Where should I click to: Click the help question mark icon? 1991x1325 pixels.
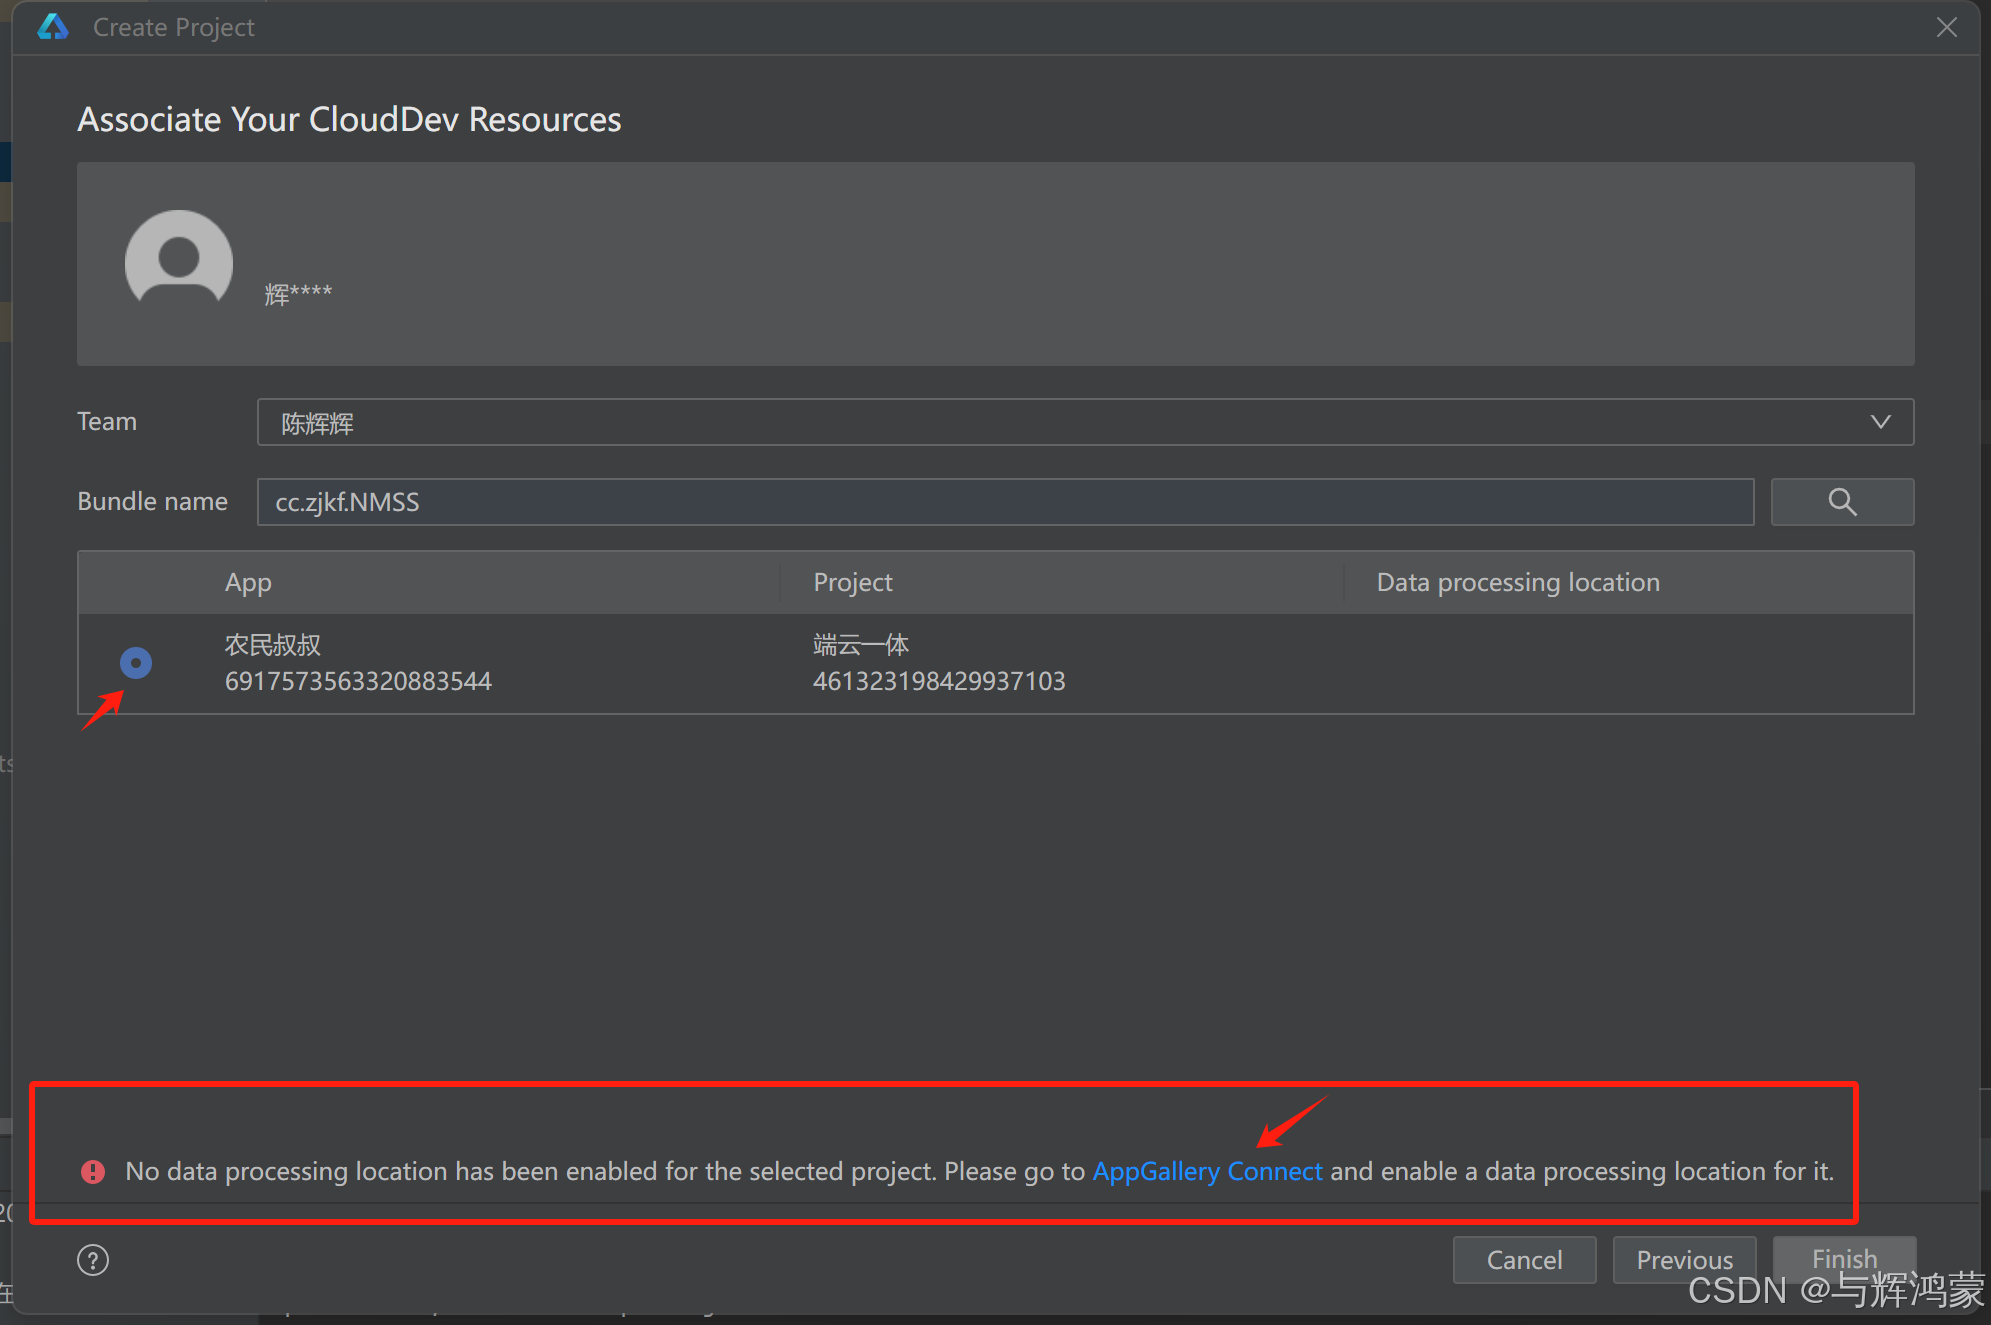[93, 1260]
